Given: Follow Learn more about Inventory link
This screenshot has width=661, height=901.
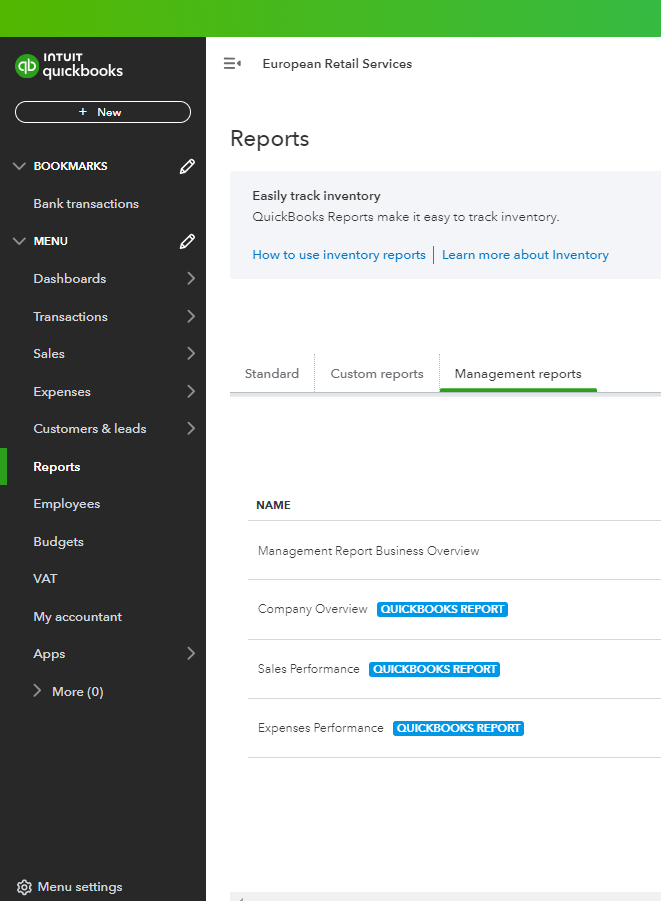Looking at the screenshot, I should (x=525, y=255).
